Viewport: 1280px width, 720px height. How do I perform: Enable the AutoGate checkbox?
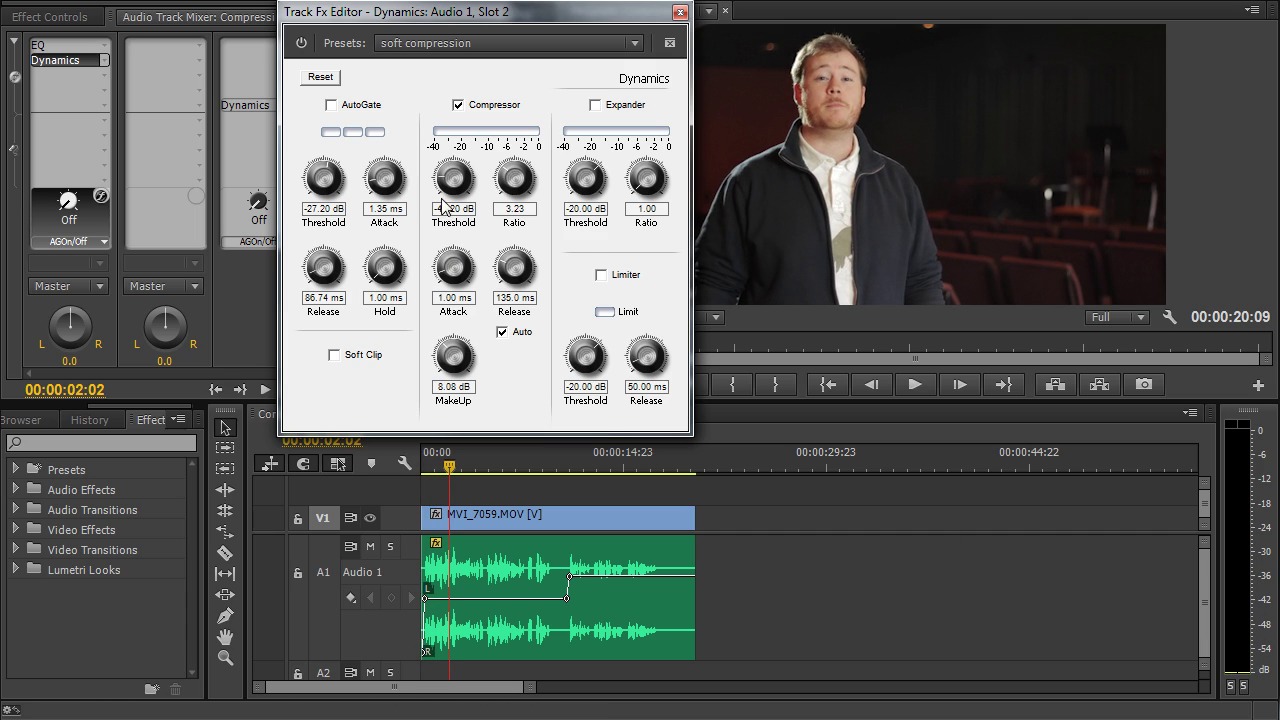coord(331,105)
